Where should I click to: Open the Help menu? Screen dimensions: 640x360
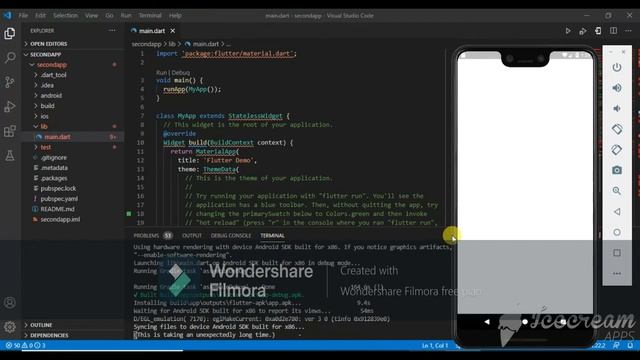pos(175,16)
